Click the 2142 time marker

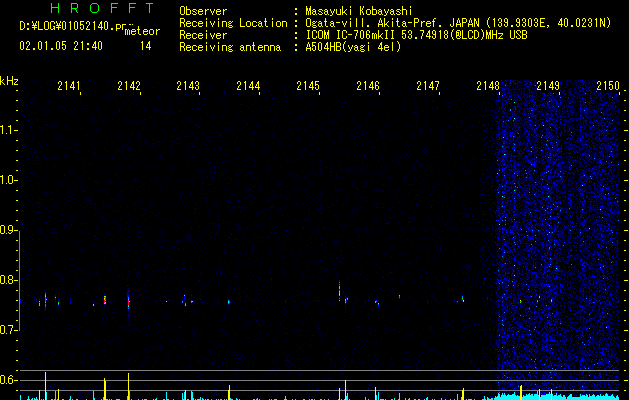[x=129, y=85]
